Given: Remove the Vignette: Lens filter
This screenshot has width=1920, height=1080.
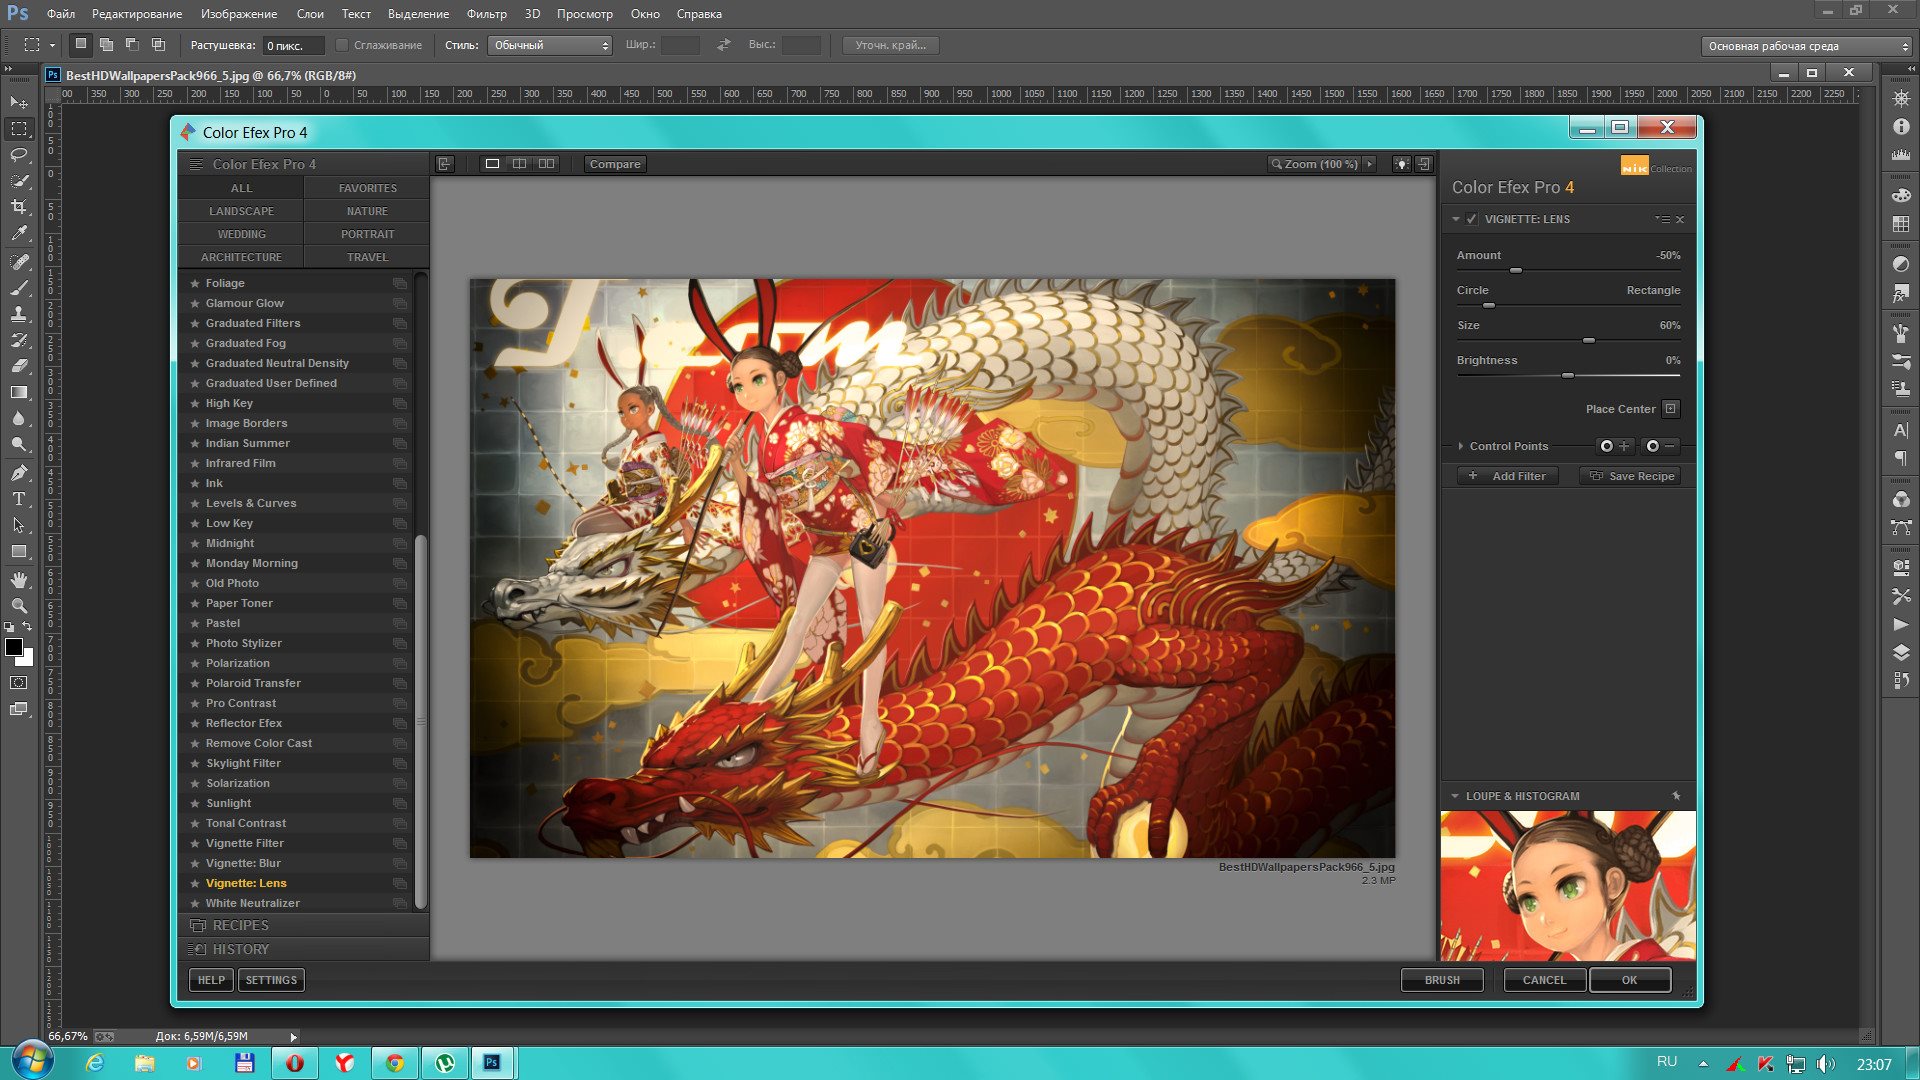Looking at the screenshot, I should 1680,220.
